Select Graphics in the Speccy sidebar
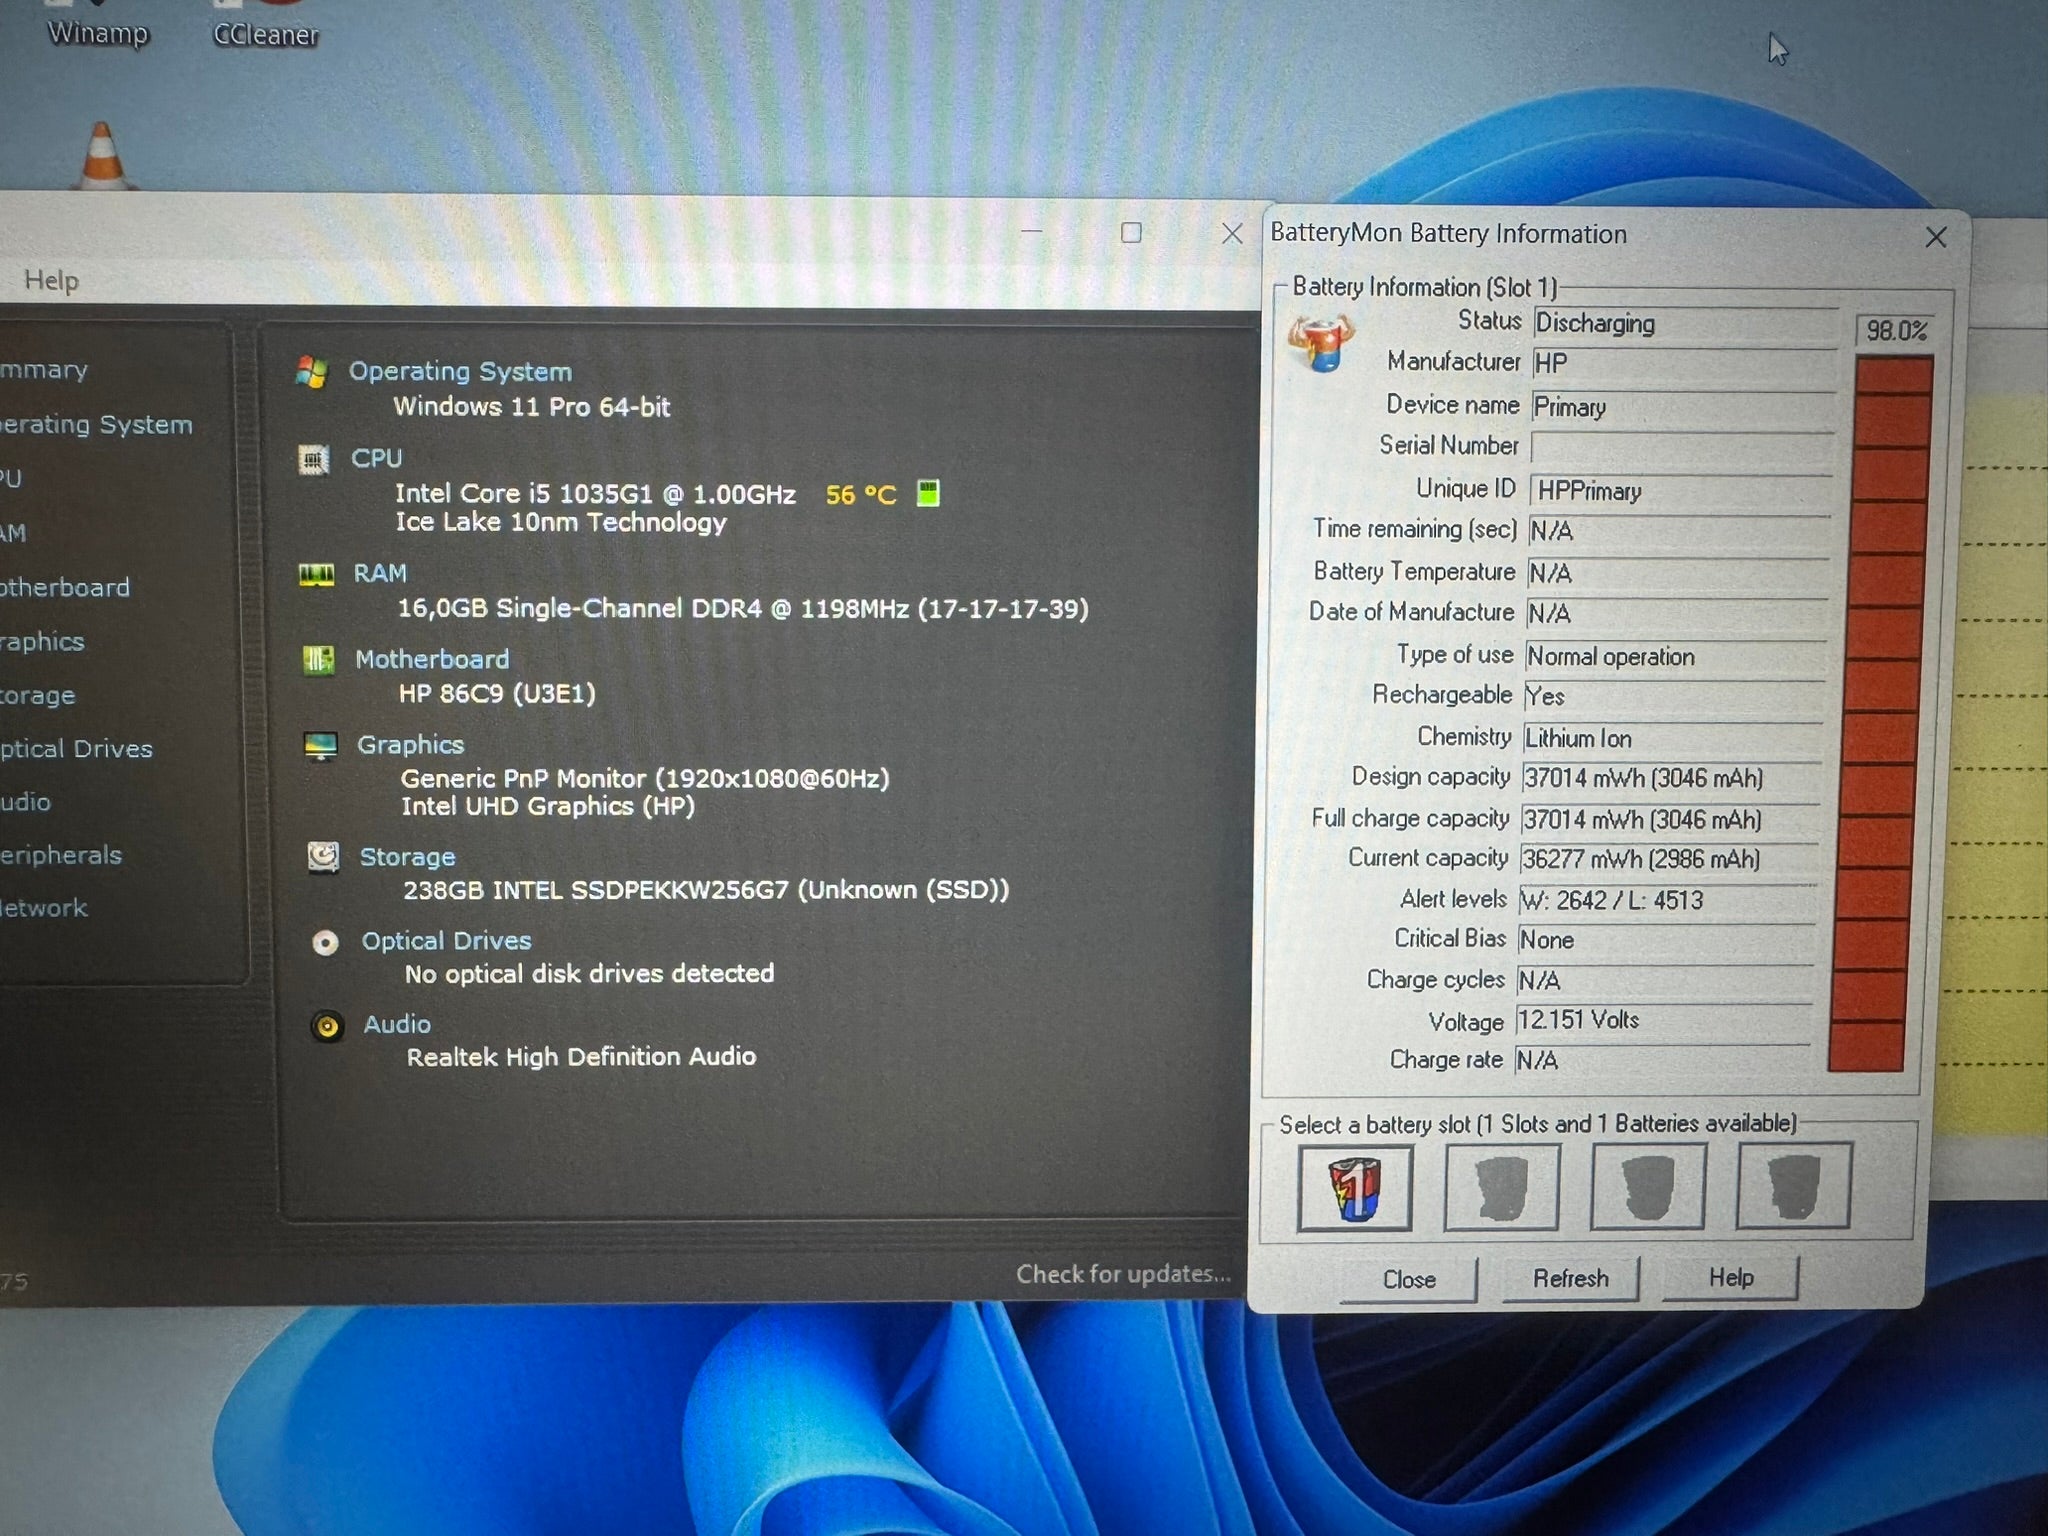 (42, 642)
